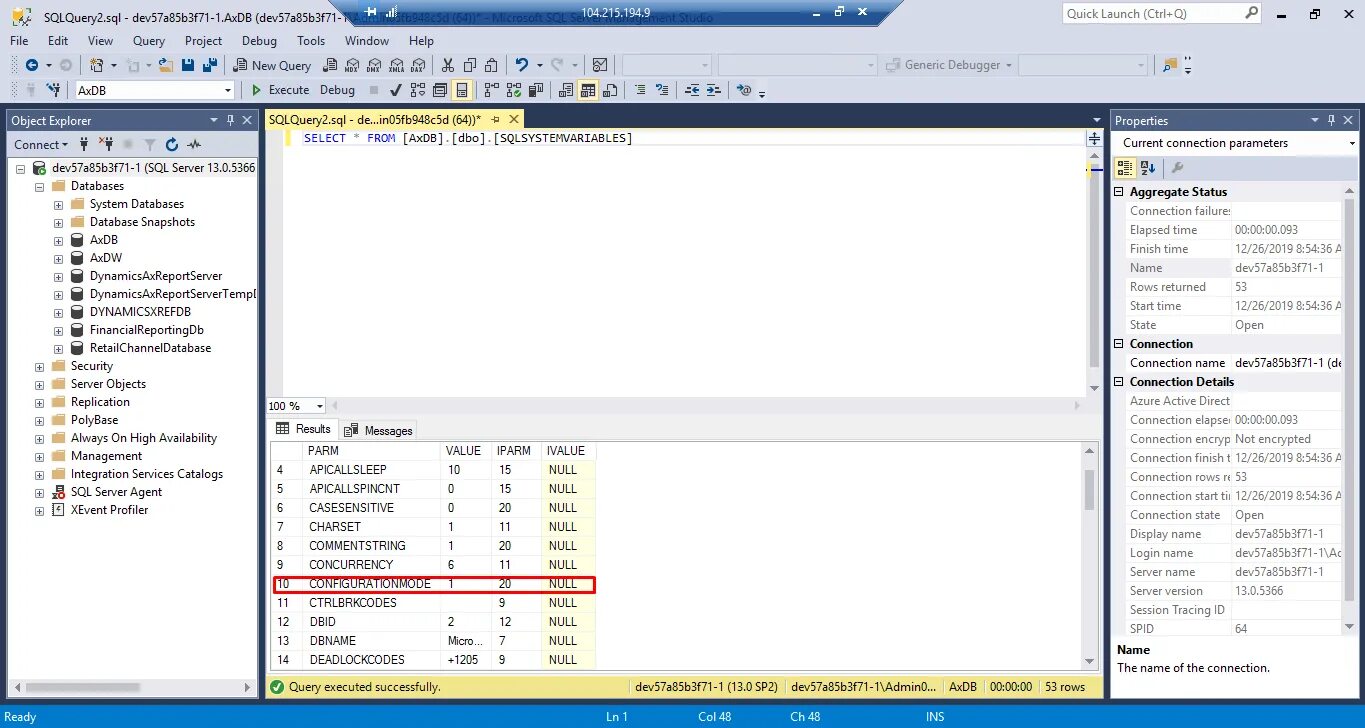Click the Execute button
1365x728 pixels.
tap(280, 90)
